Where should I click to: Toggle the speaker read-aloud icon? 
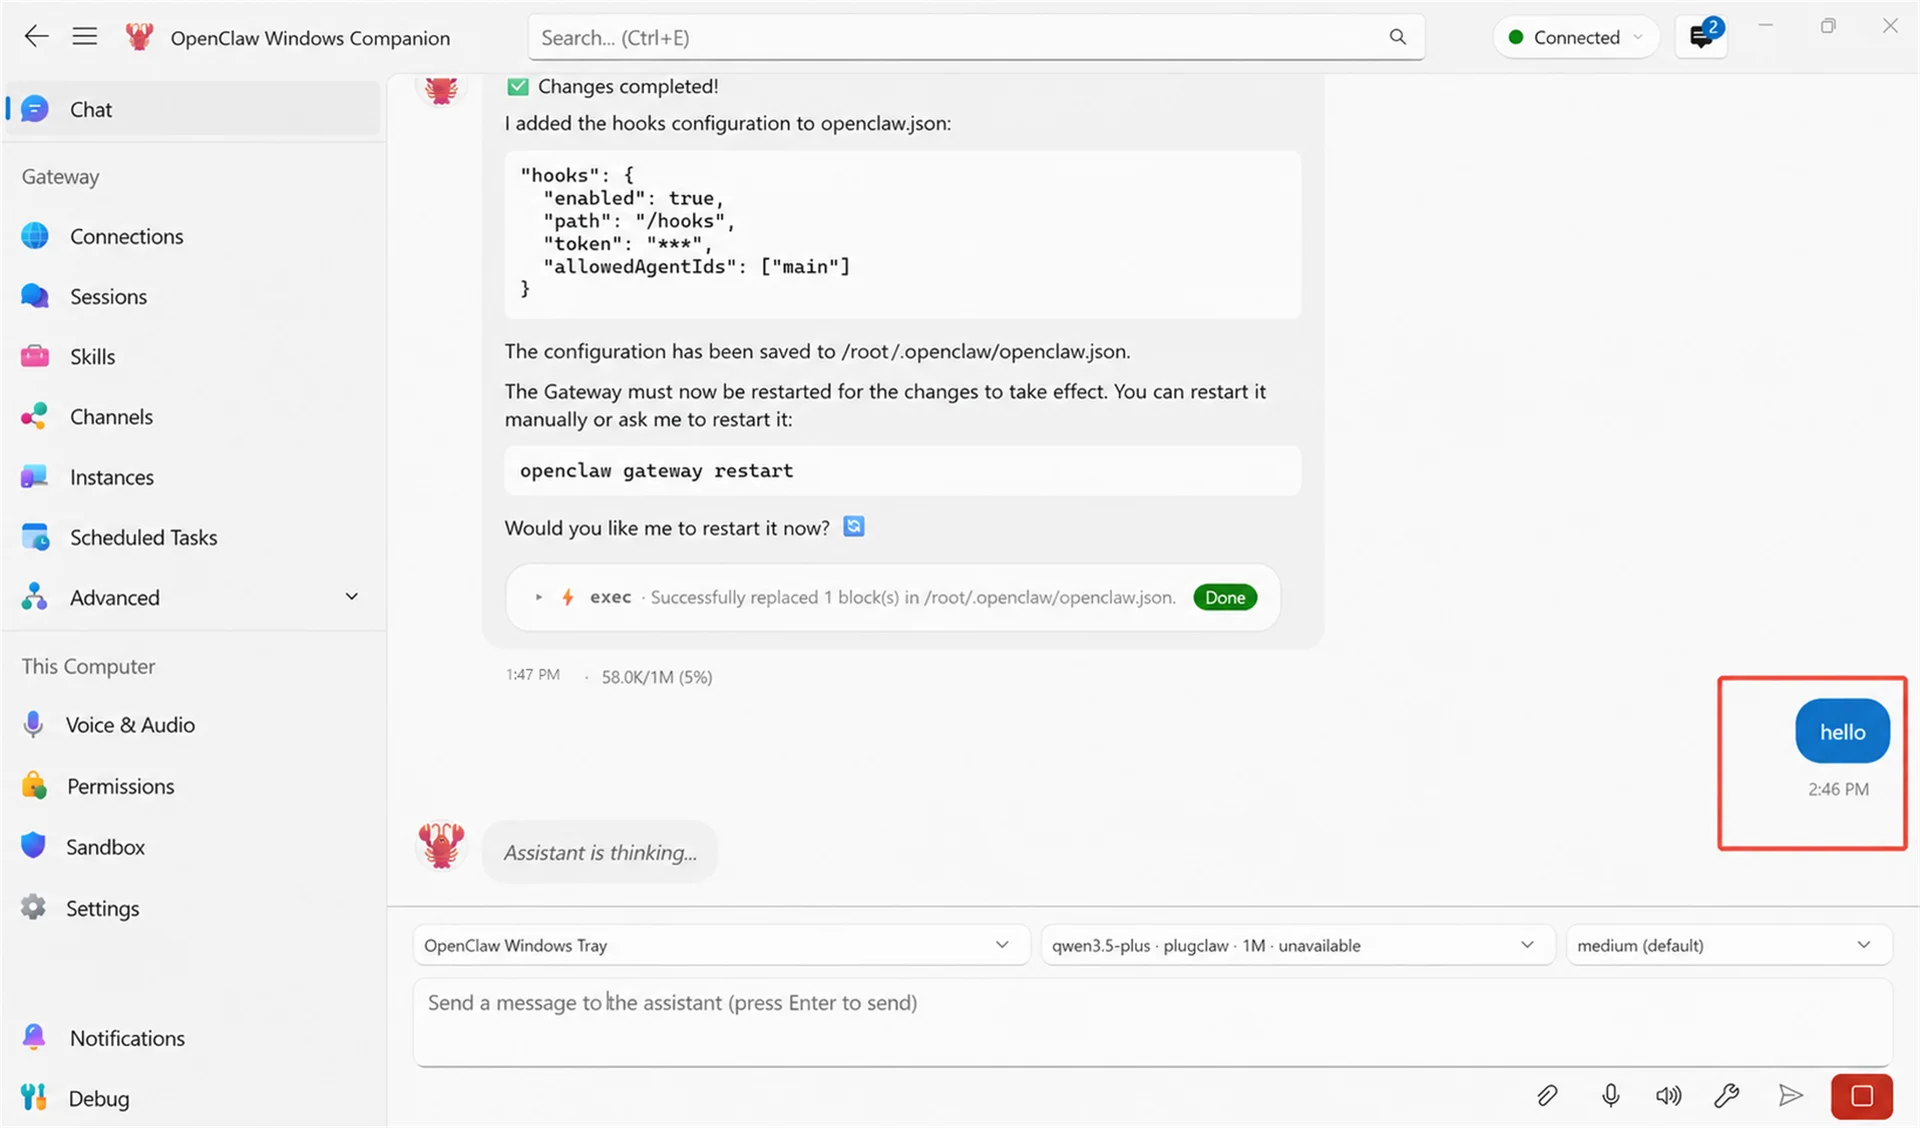[x=1668, y=1095]
